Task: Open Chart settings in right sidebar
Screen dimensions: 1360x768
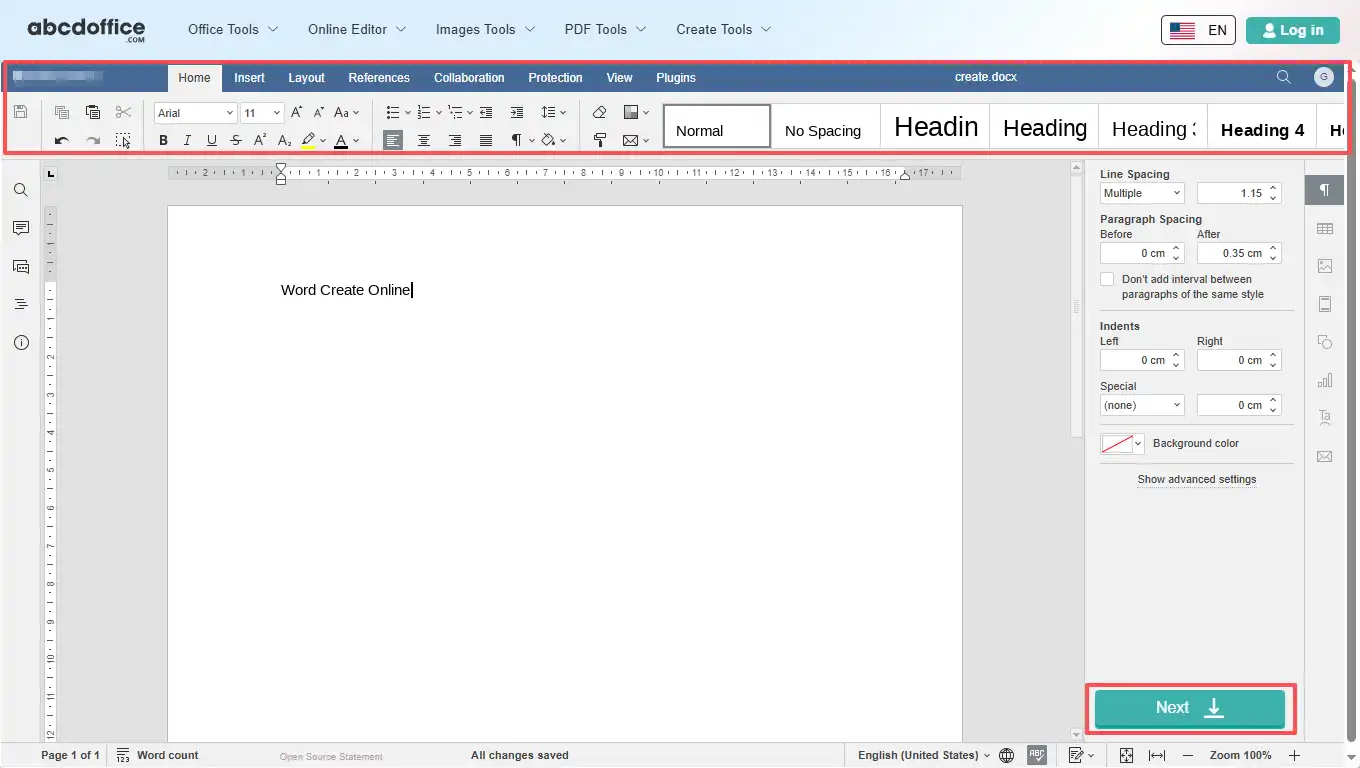Action: (1325, 380)
